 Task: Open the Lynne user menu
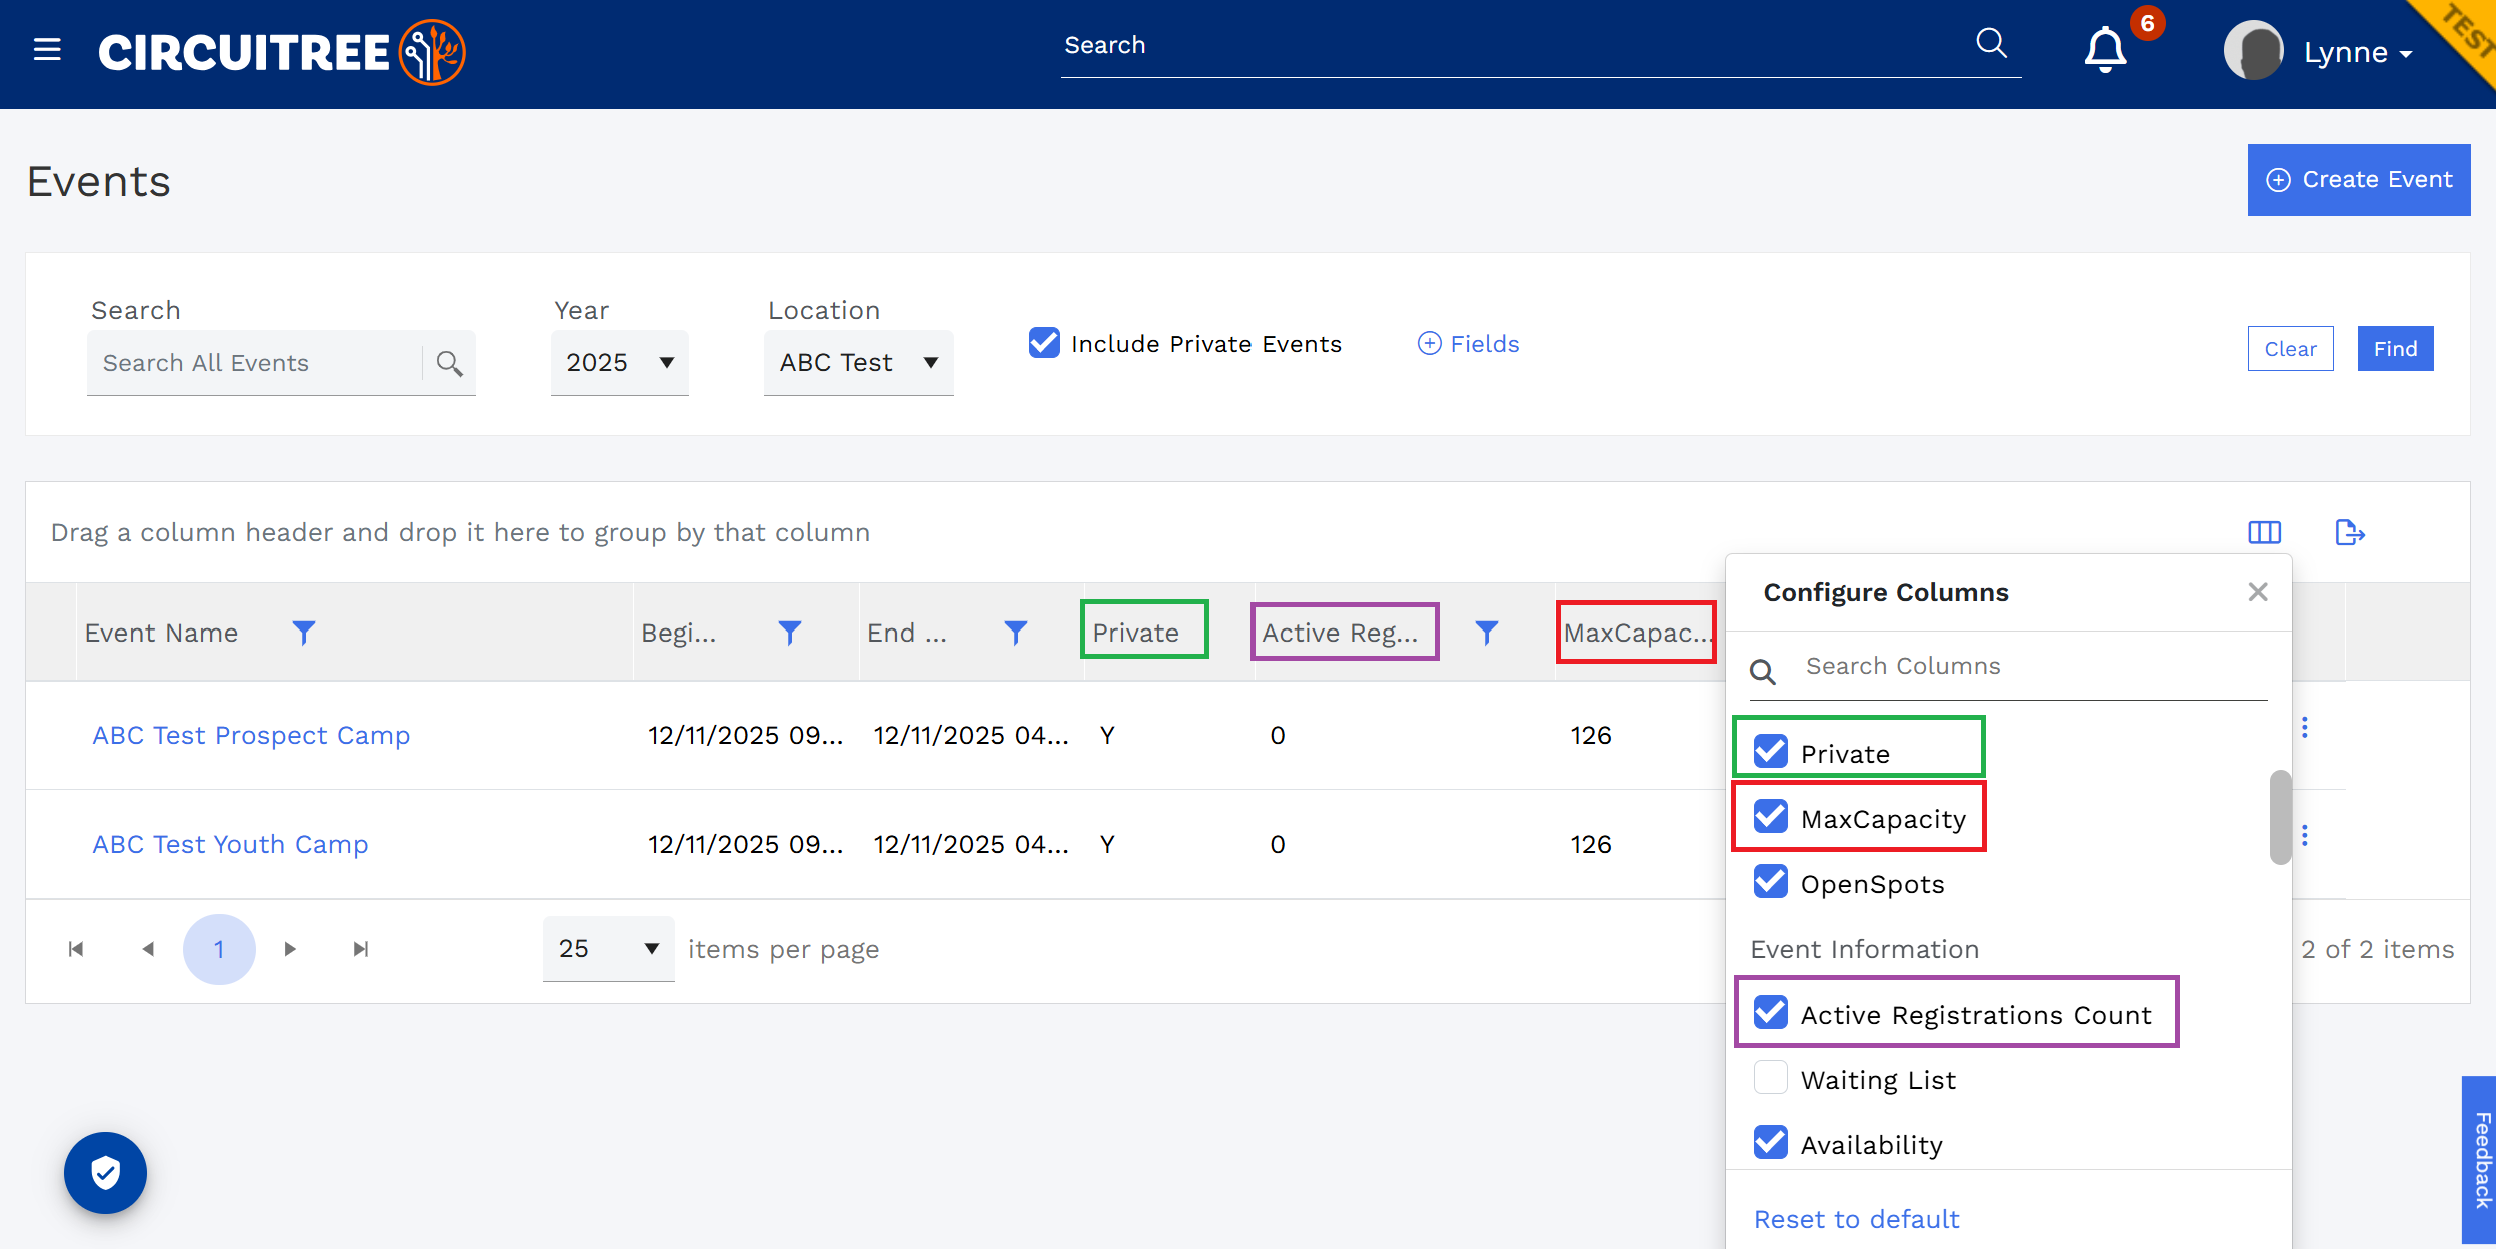[2320, 51]
